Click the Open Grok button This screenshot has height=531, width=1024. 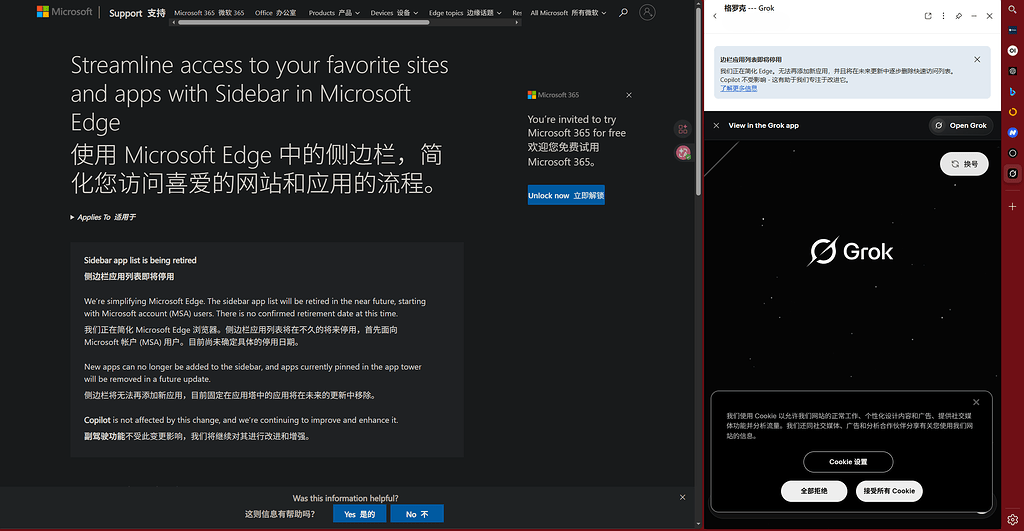pos(961,125)
